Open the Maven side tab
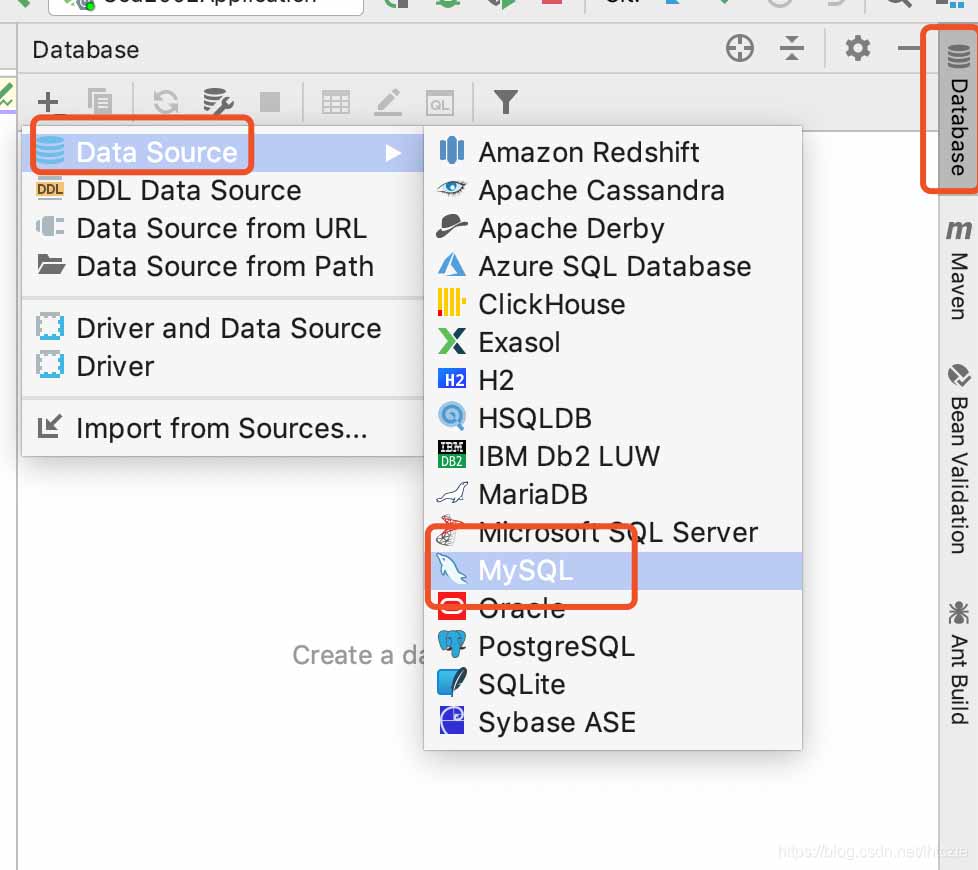Screen dimensions: 978x870 (959, 269)
